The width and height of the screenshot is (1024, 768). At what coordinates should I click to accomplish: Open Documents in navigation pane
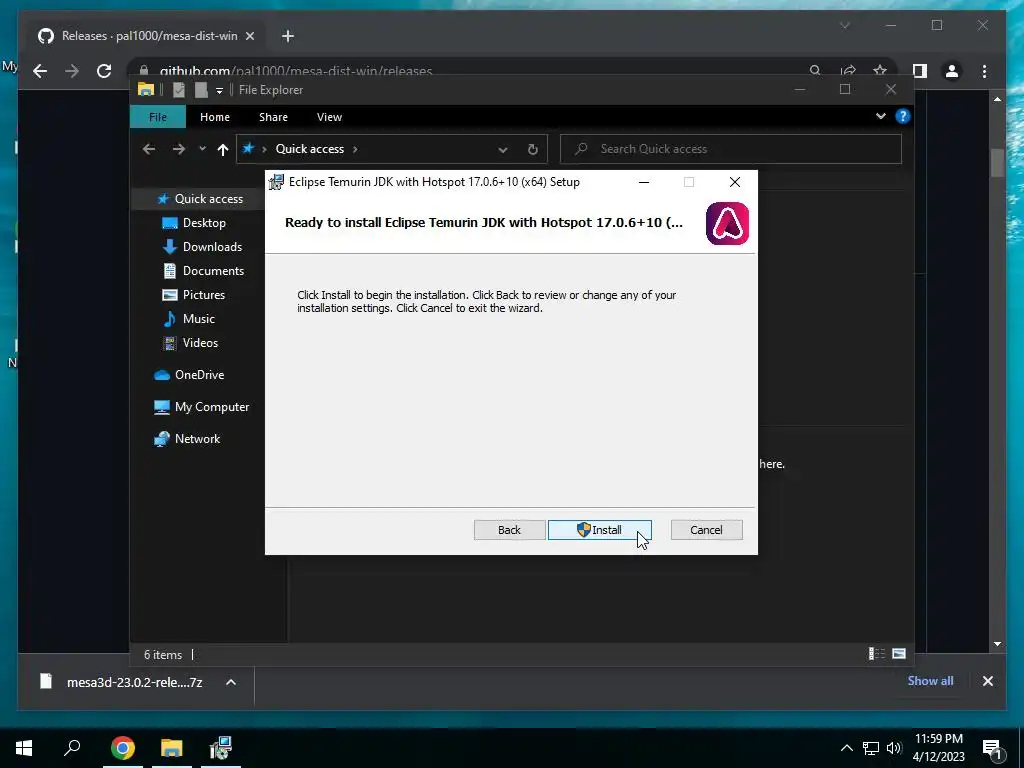pos(213,270)
